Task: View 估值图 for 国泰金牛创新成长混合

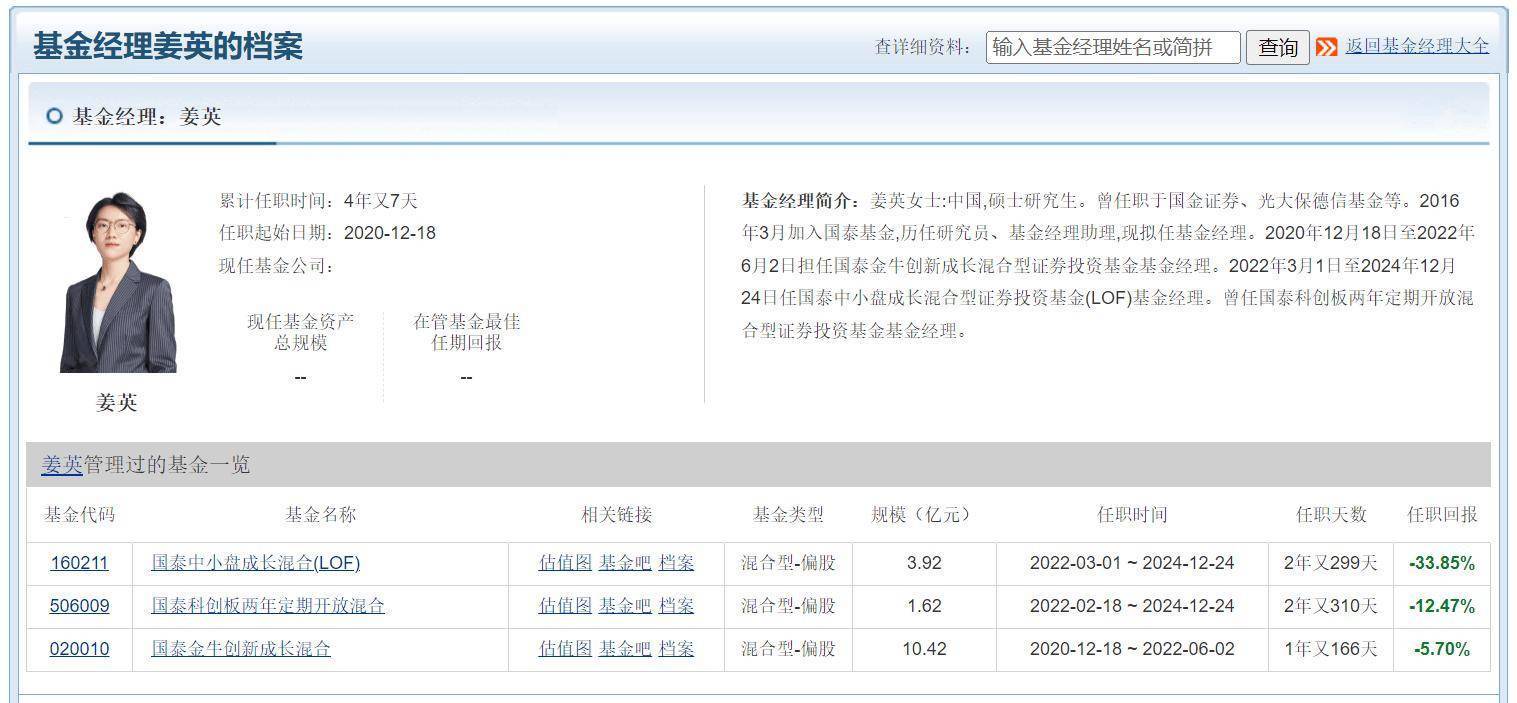Action: pyautogui.click(x=563, y=648)
